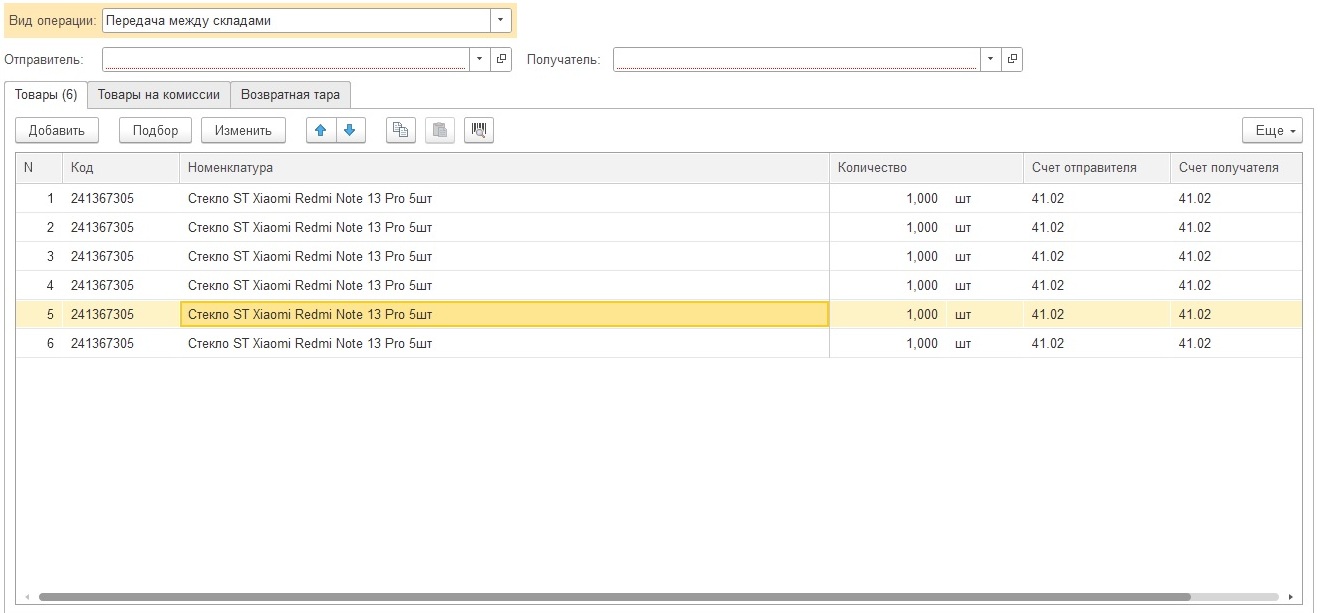Screen dimensions: 1328x613
Task: Click the scrollbar right arrow
Action: [1292, 596]
